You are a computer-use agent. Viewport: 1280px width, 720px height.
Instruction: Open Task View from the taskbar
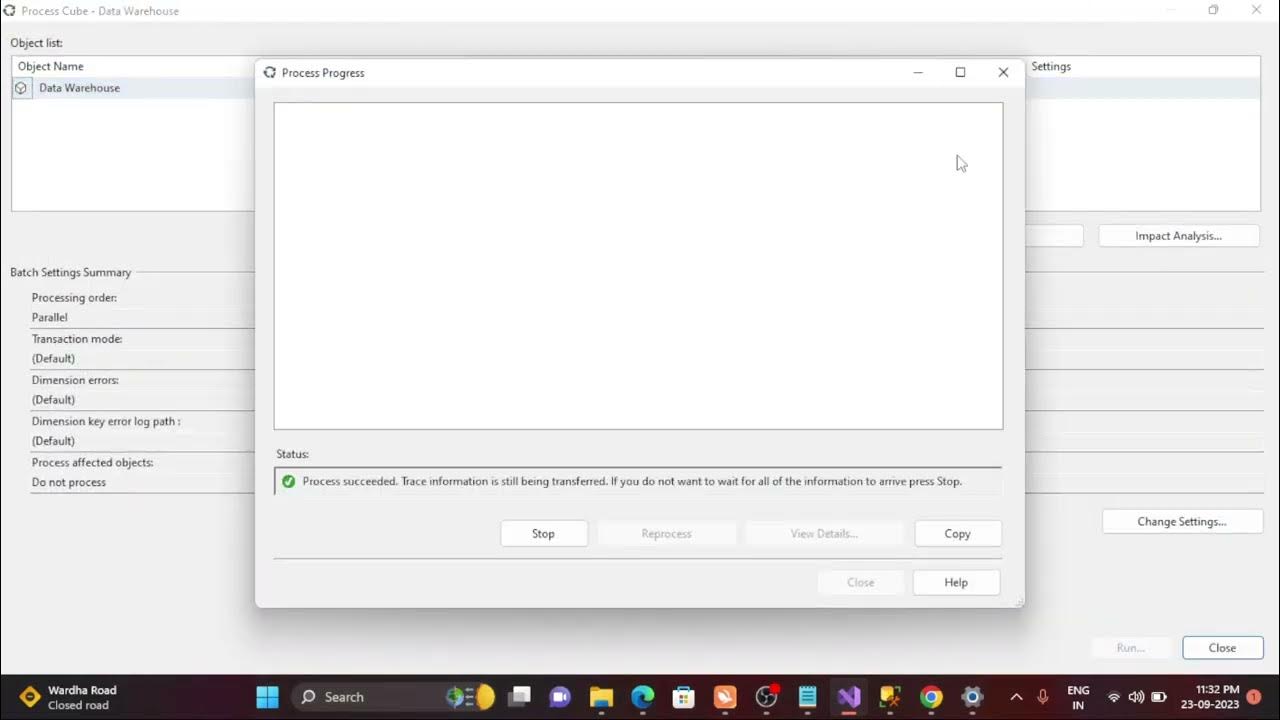519,697
